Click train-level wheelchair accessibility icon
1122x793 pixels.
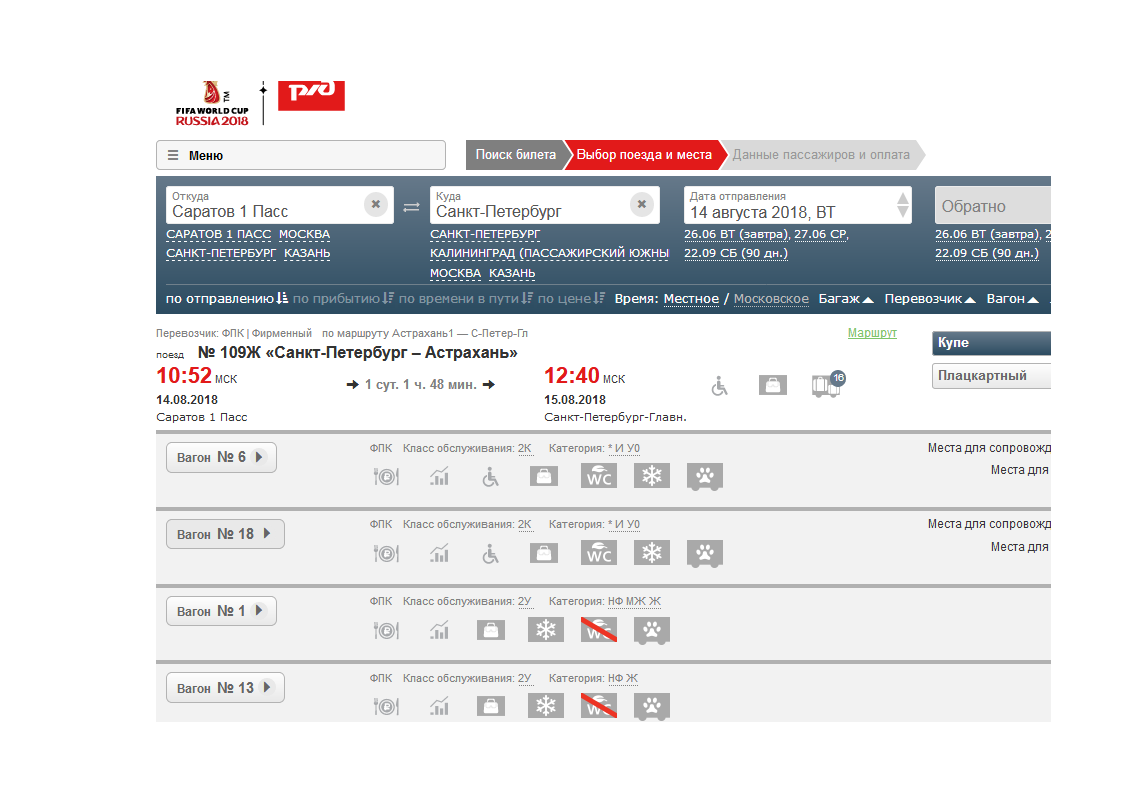point(719,386)
